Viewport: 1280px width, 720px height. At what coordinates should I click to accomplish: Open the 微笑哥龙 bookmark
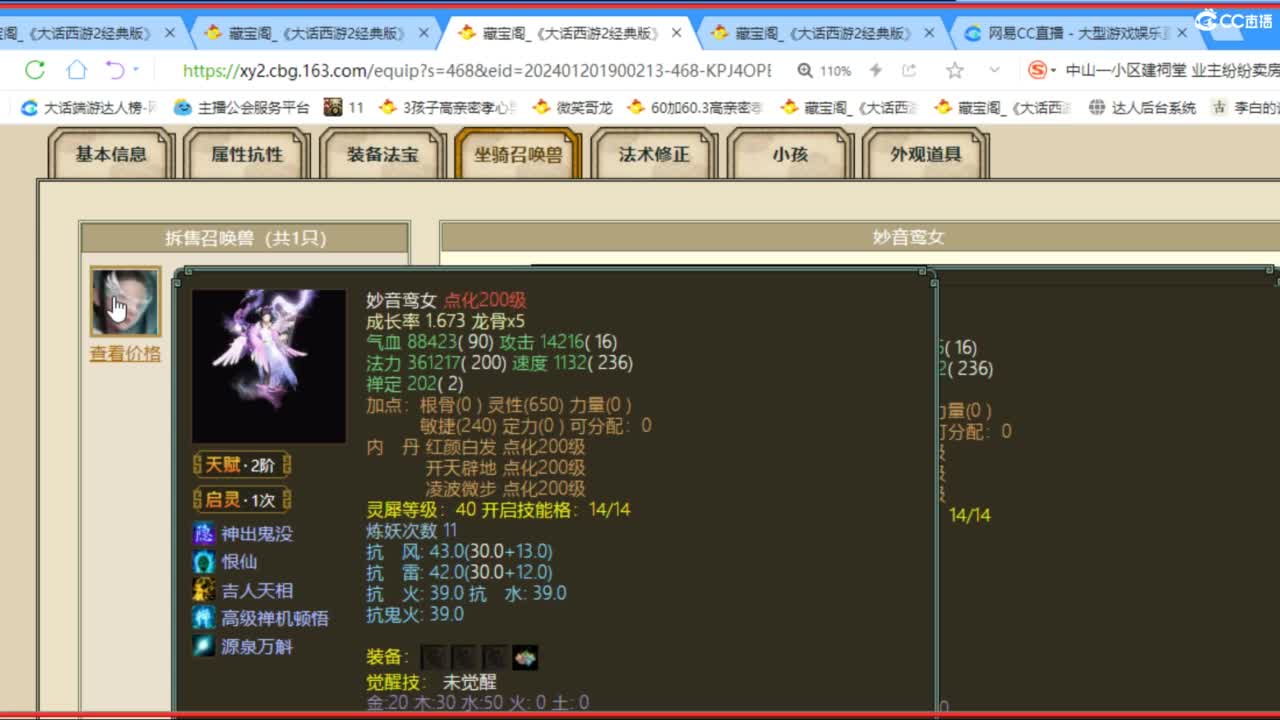(572, 108)
